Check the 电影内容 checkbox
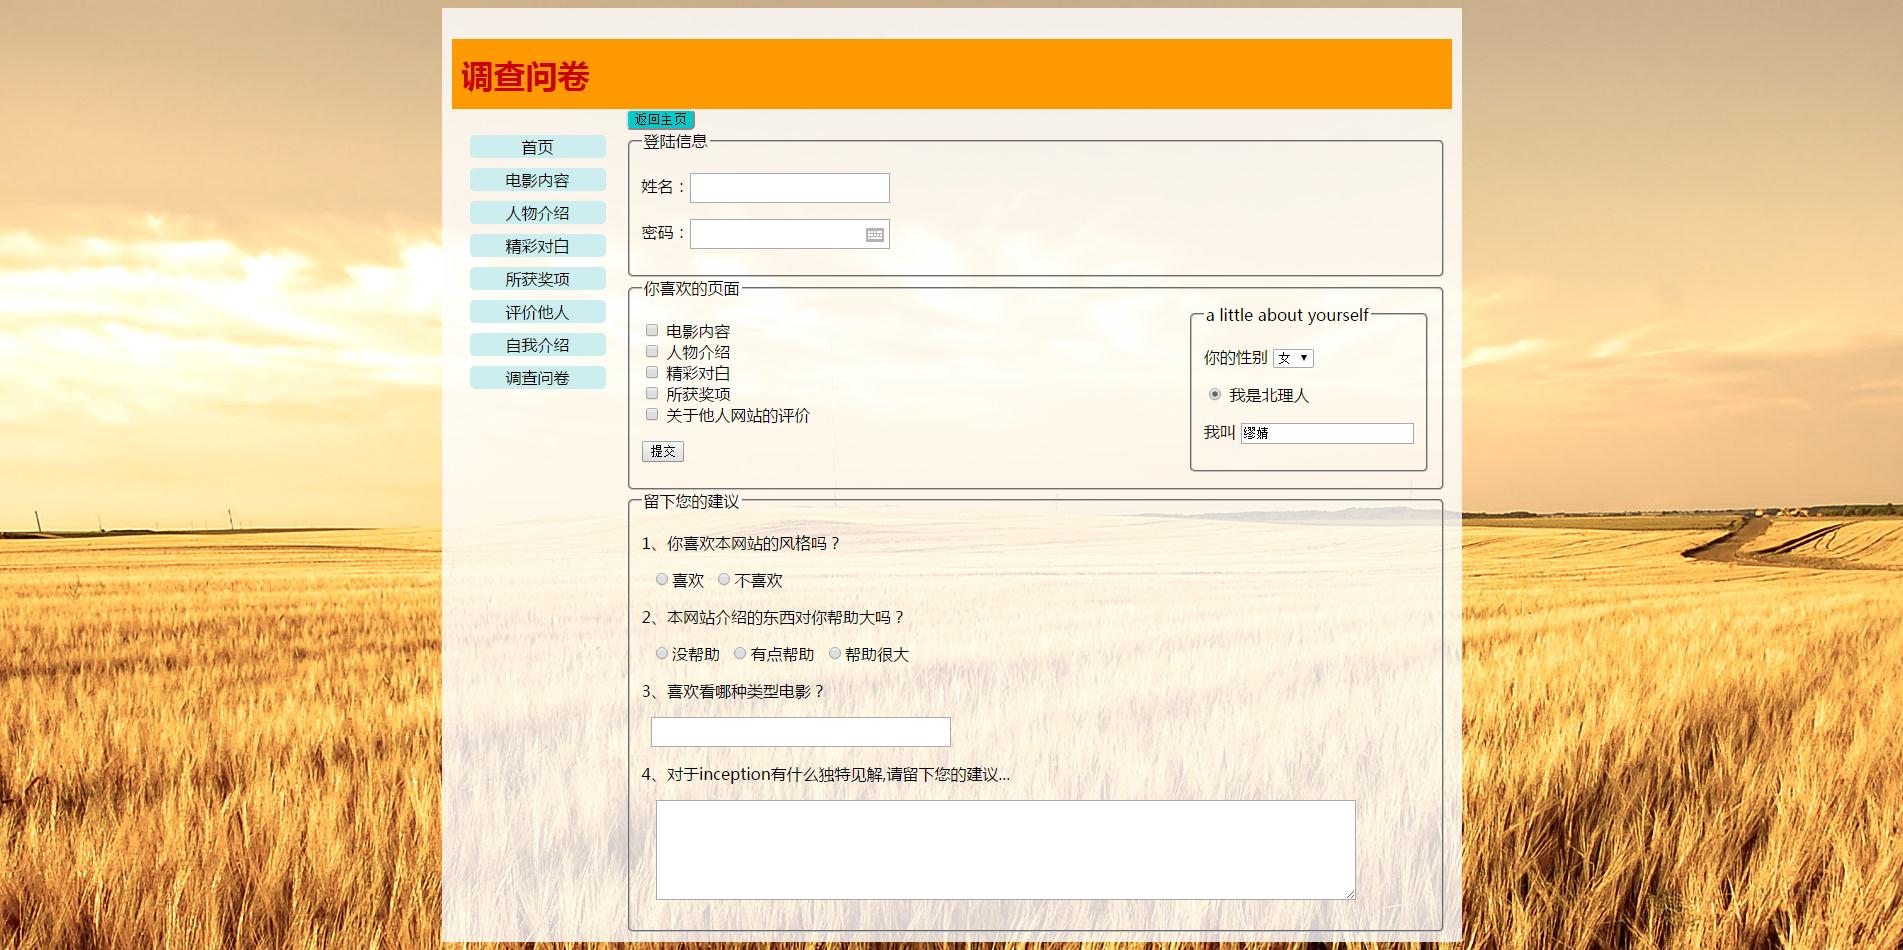 click(652, 330)
